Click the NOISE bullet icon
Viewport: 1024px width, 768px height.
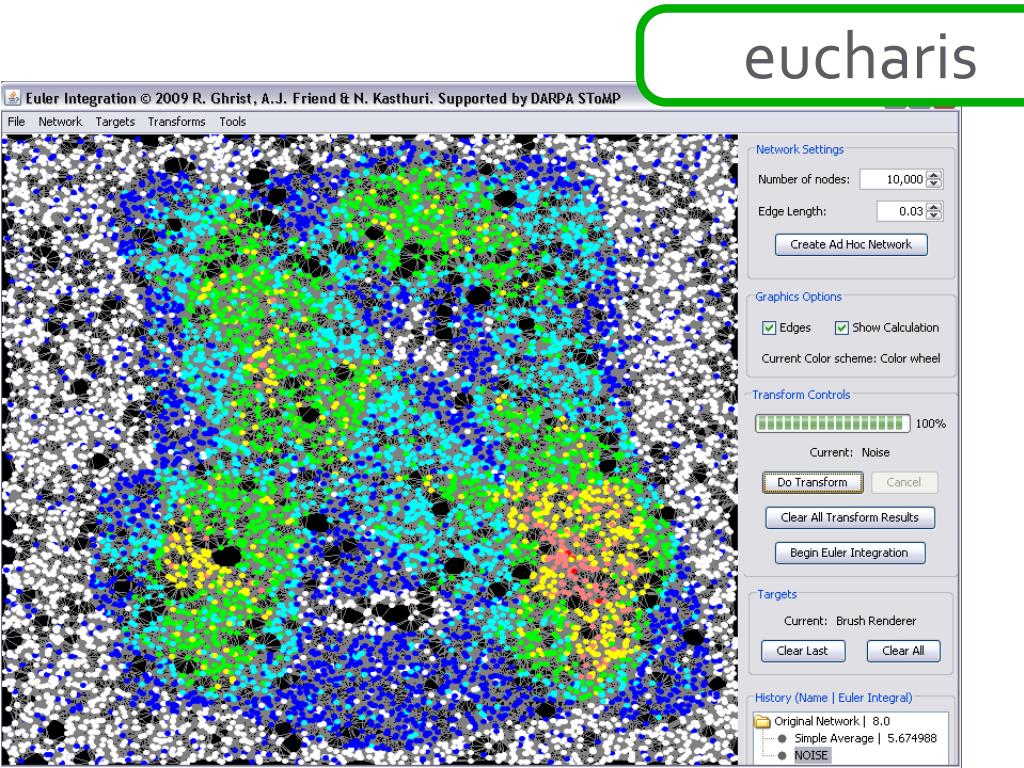tap(782, 755)
